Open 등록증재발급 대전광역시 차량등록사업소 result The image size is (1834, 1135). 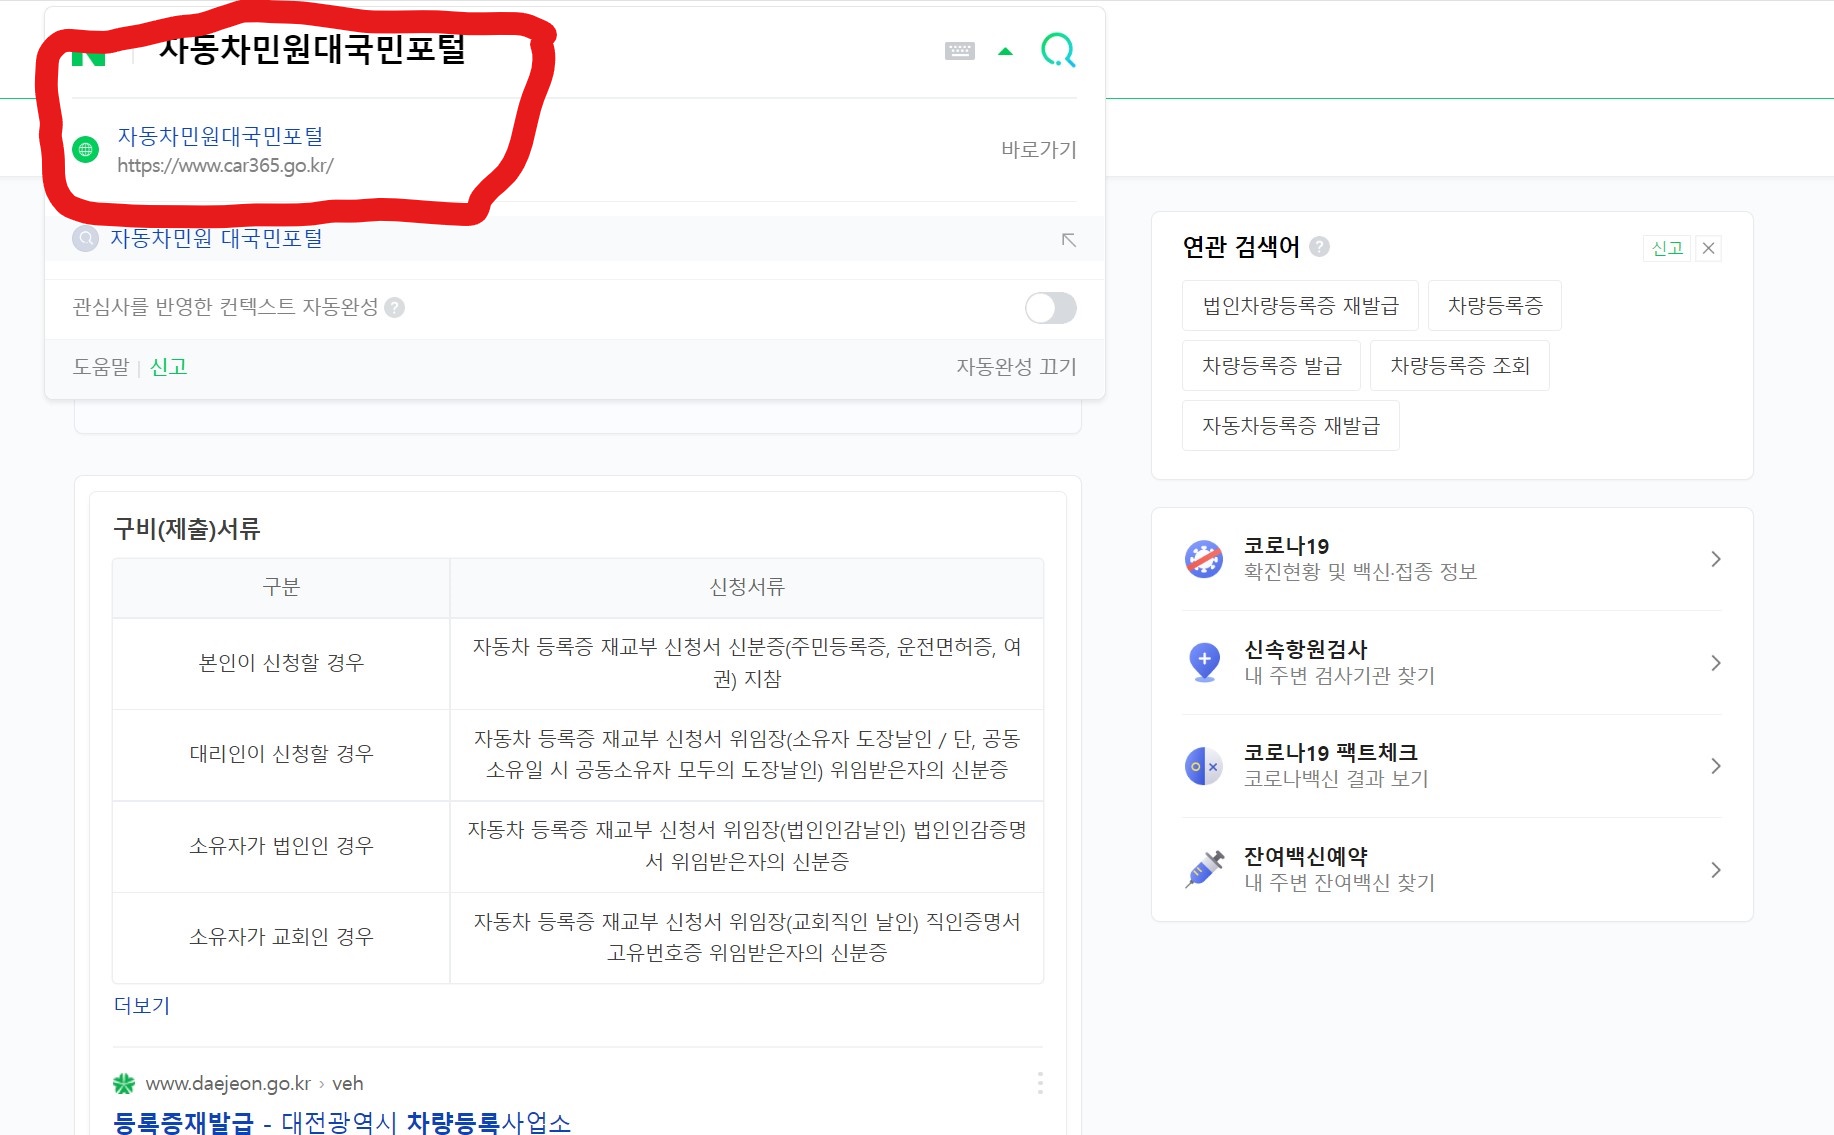[x=342, y=1123]
